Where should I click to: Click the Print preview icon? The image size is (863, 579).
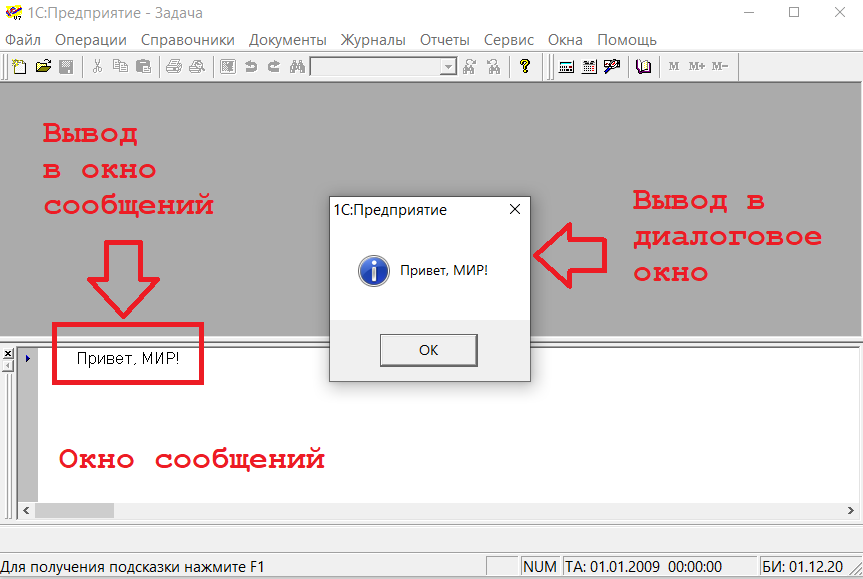197,67
